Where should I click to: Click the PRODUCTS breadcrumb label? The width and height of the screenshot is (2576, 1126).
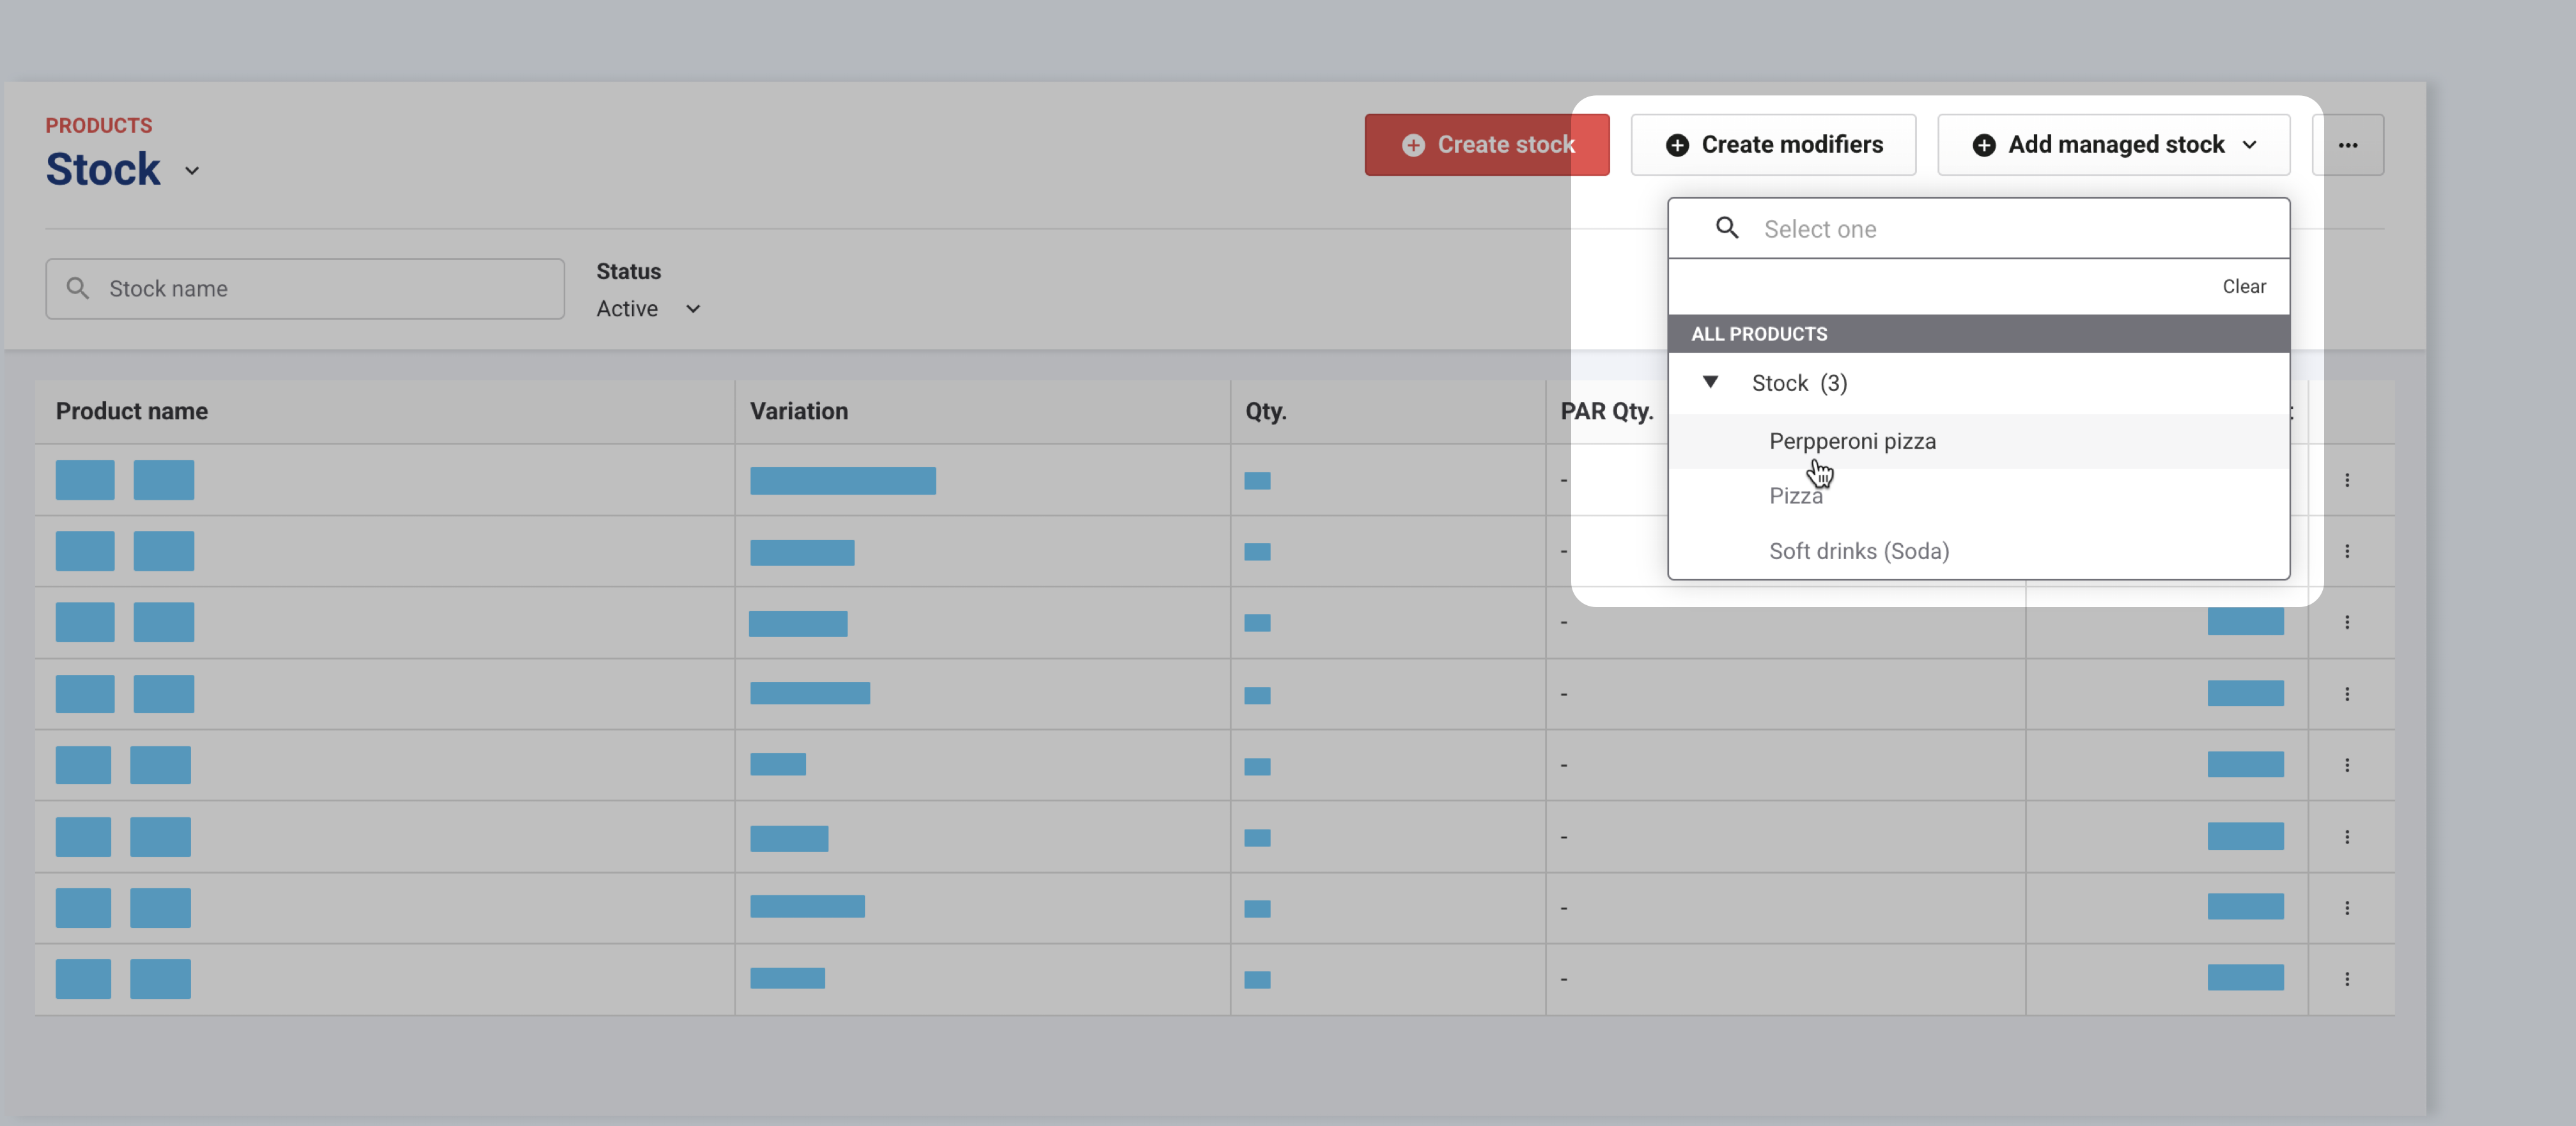point(98,125)
